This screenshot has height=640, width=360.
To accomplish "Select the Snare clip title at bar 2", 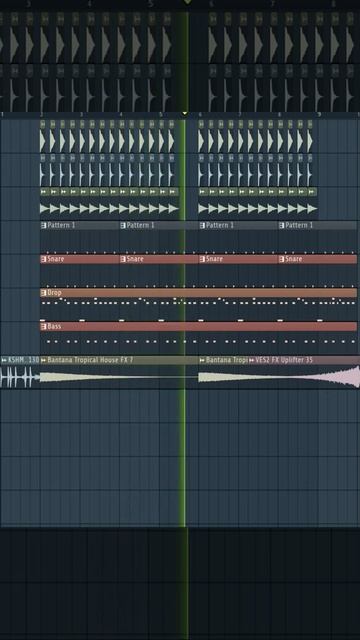I will click(x=56, y=259).
